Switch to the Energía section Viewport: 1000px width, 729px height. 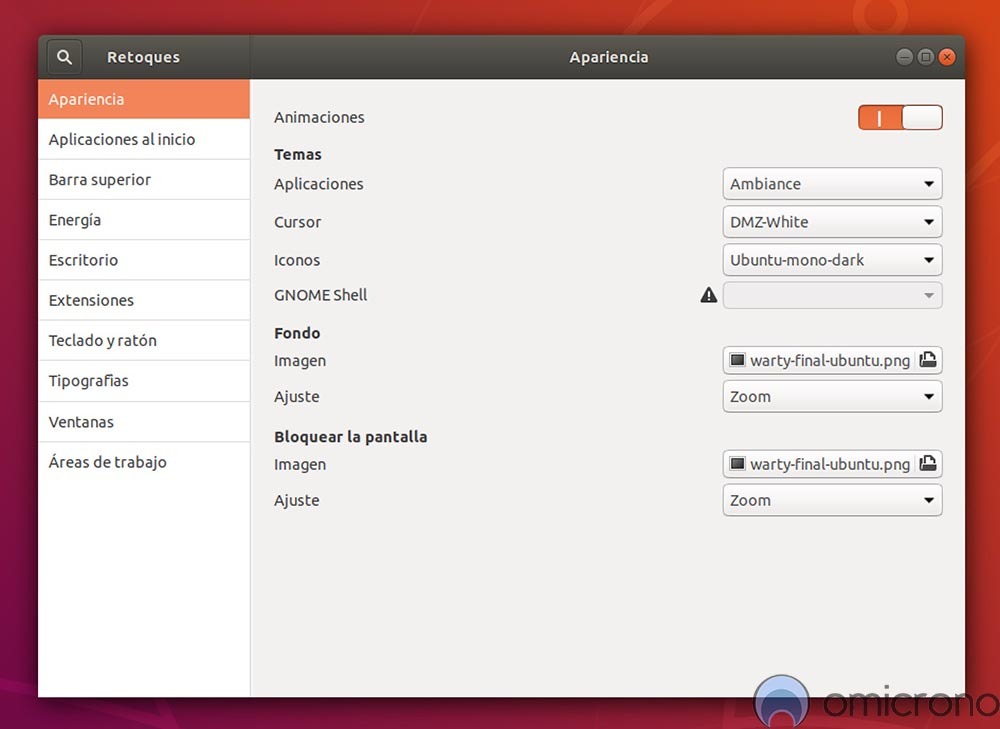tap(143, 220)
